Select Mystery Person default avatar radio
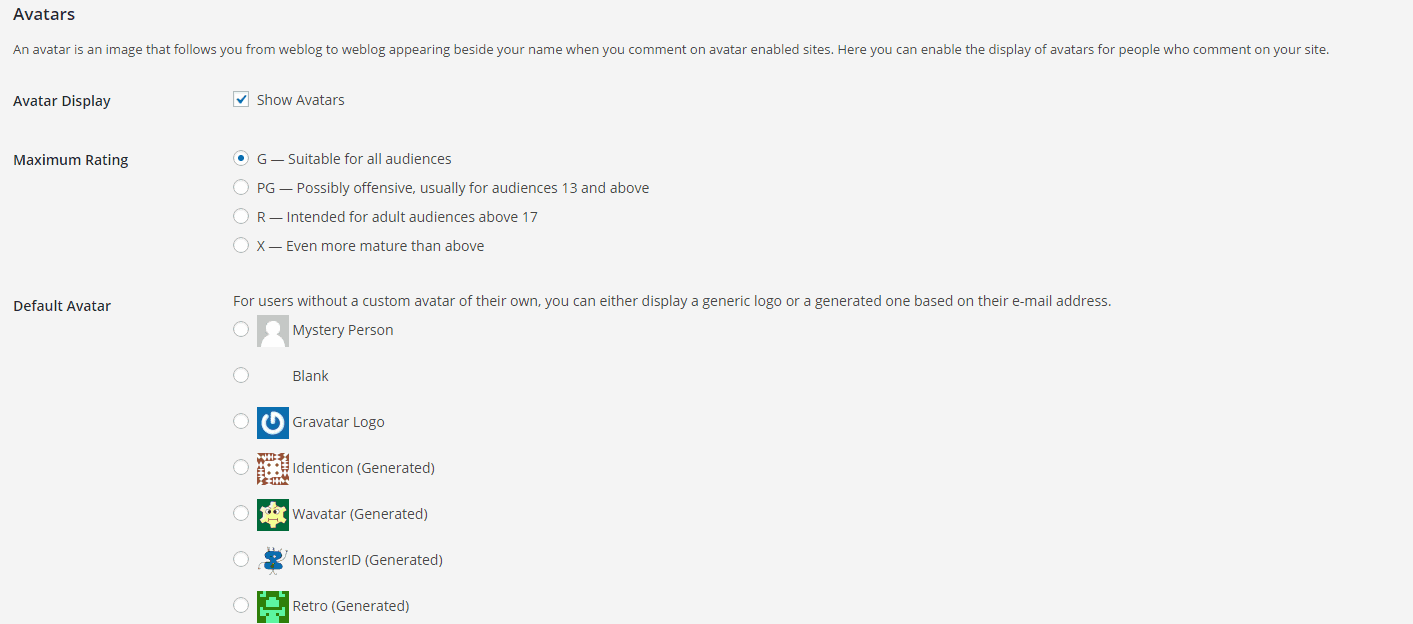Viewport: 1413px width, 624px height. click(x=241, y=329)
